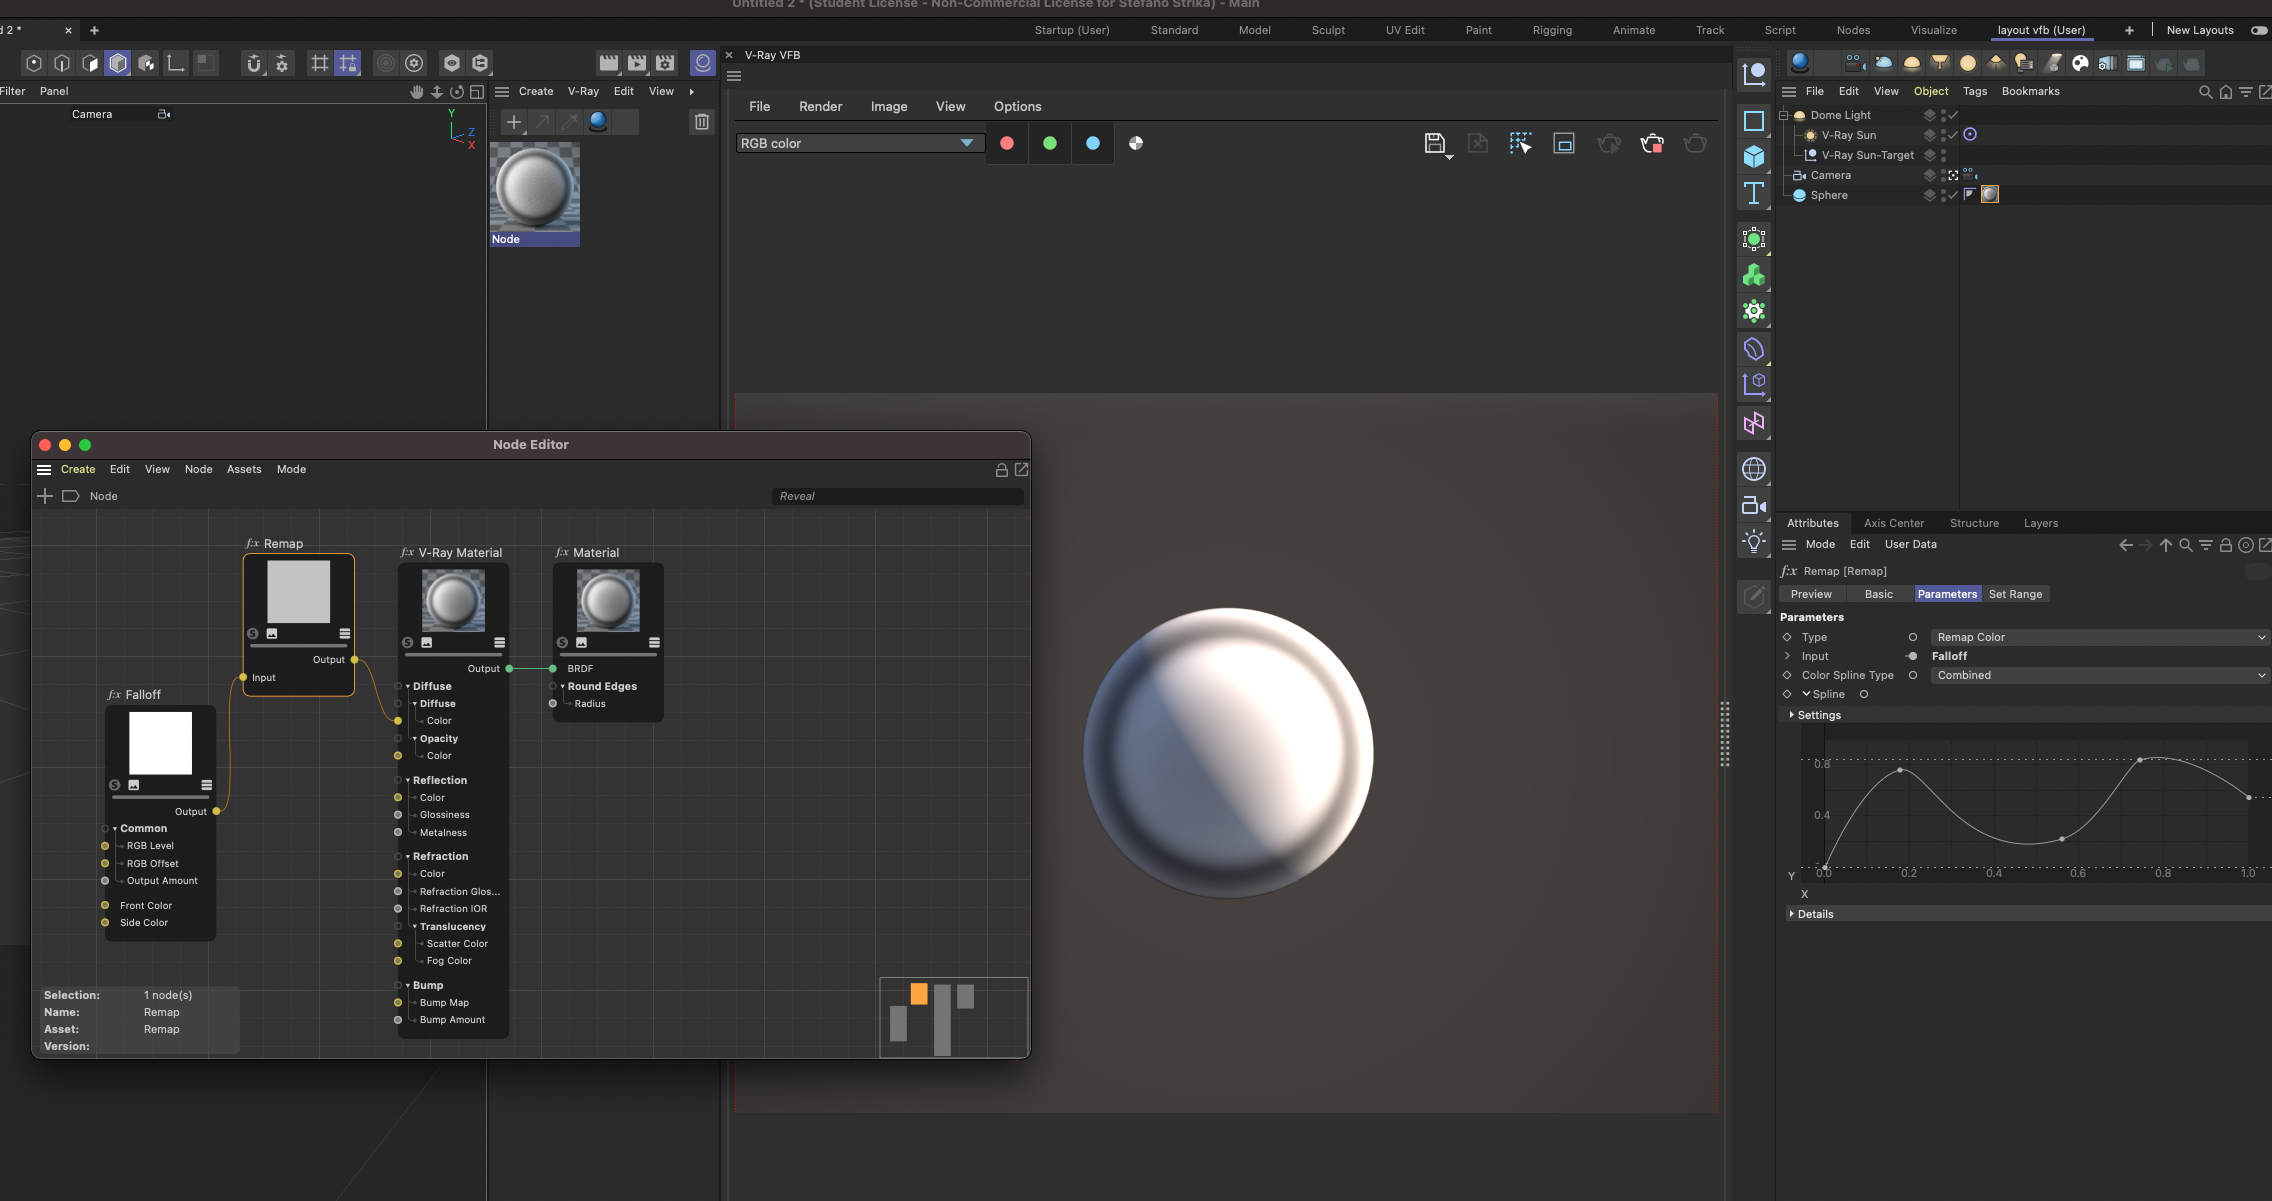Switch to the Layers tab
Viewport: 2272px width, 1201px height.
[x=2040, y=523]
